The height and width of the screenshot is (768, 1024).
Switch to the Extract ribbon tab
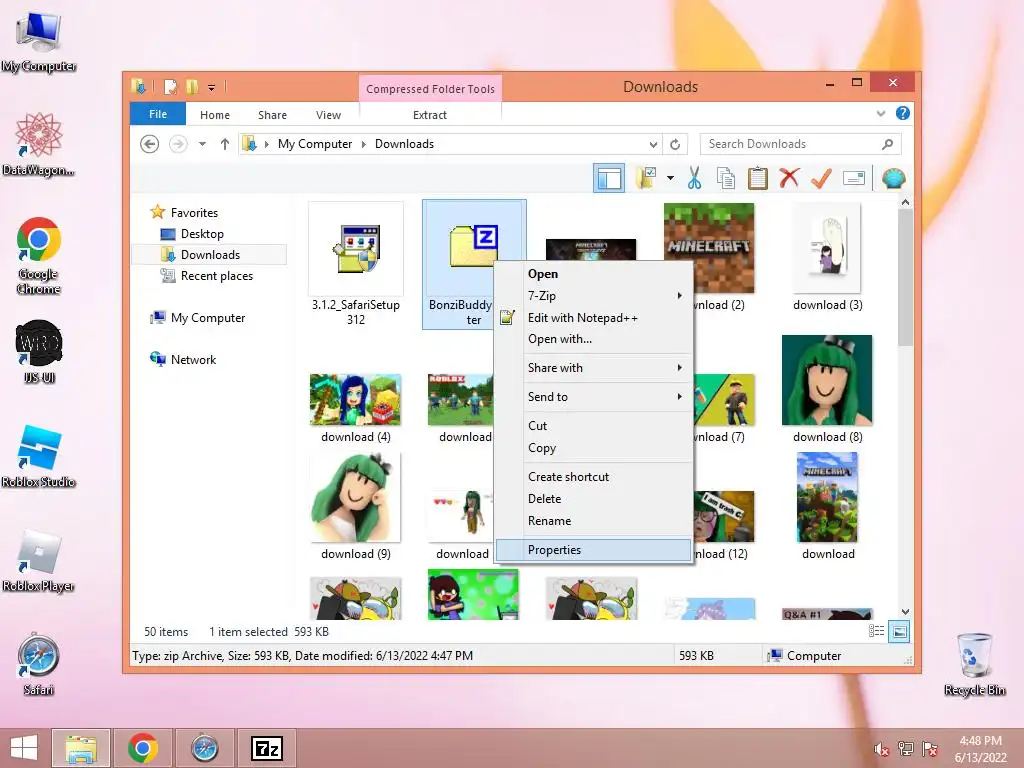click(x=430, y=115)
